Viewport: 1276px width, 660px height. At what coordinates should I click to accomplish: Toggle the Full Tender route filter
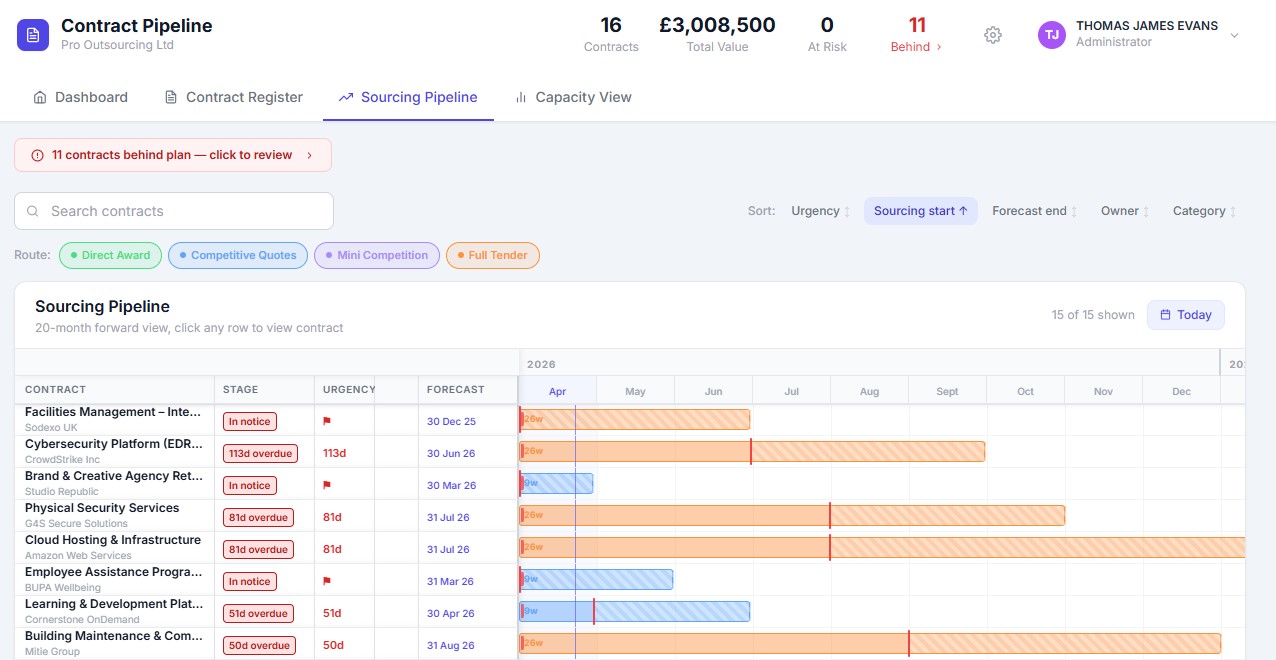coord(492,255)
